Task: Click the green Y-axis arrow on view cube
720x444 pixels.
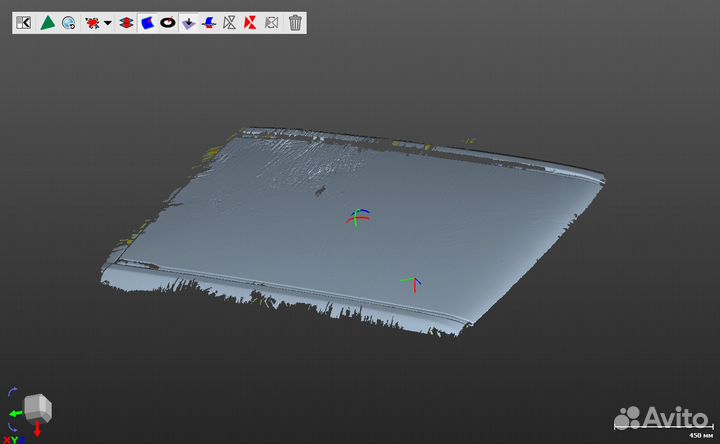Action: [x=15, y=414]
